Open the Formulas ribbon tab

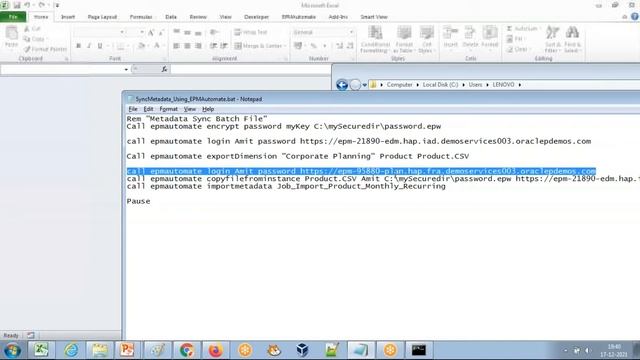coord(141,17)
